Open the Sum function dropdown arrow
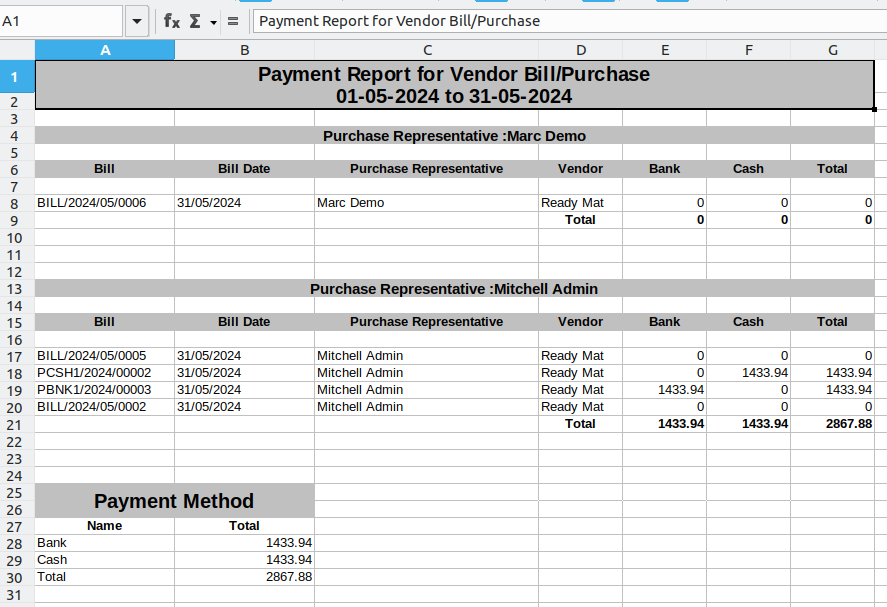 (213, 22)
